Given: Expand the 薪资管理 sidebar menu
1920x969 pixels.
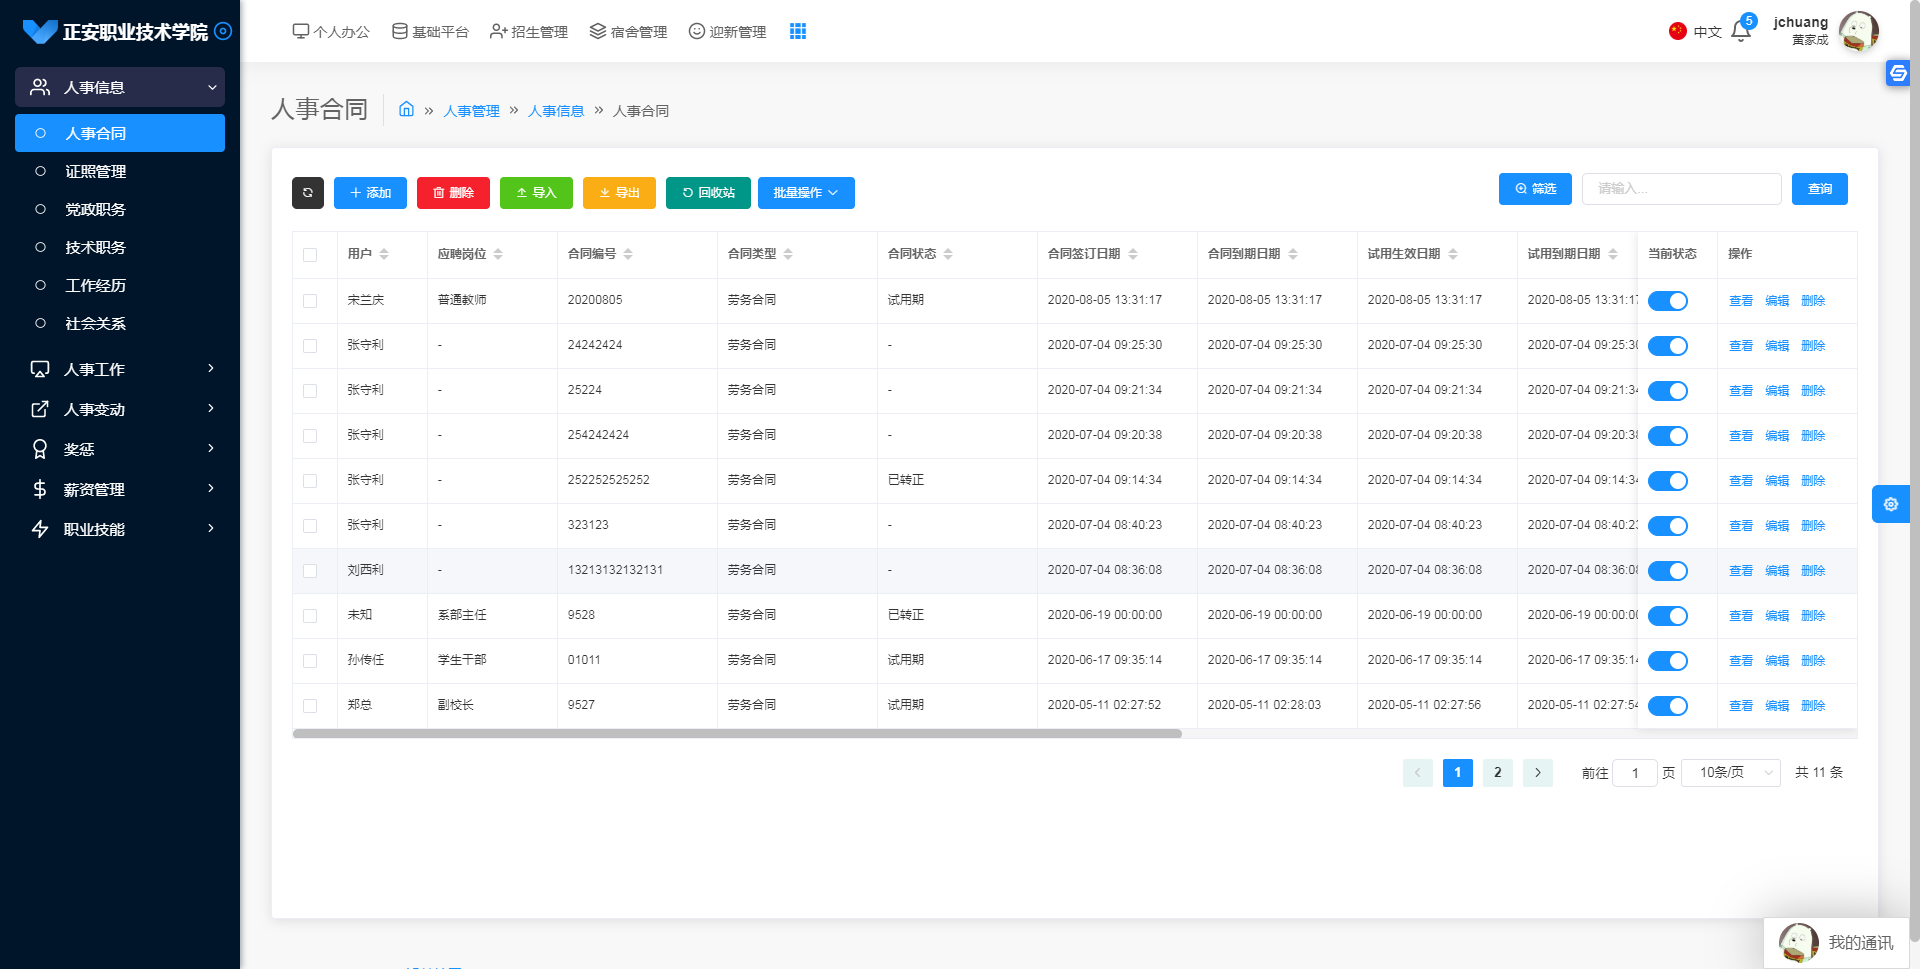Looking at the screenshot, I should 120,489.
